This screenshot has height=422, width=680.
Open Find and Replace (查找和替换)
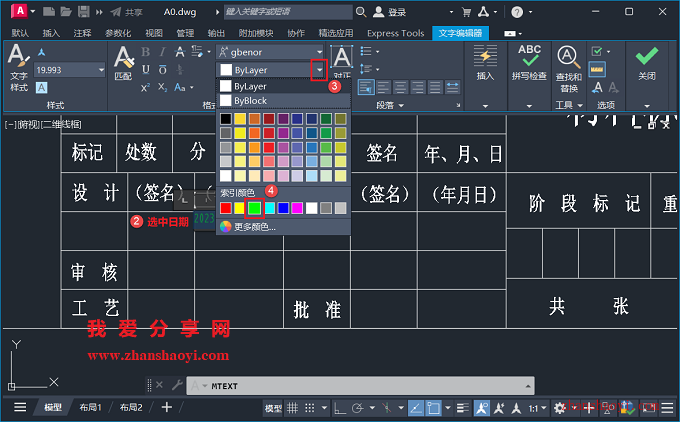tap(569, 69)
